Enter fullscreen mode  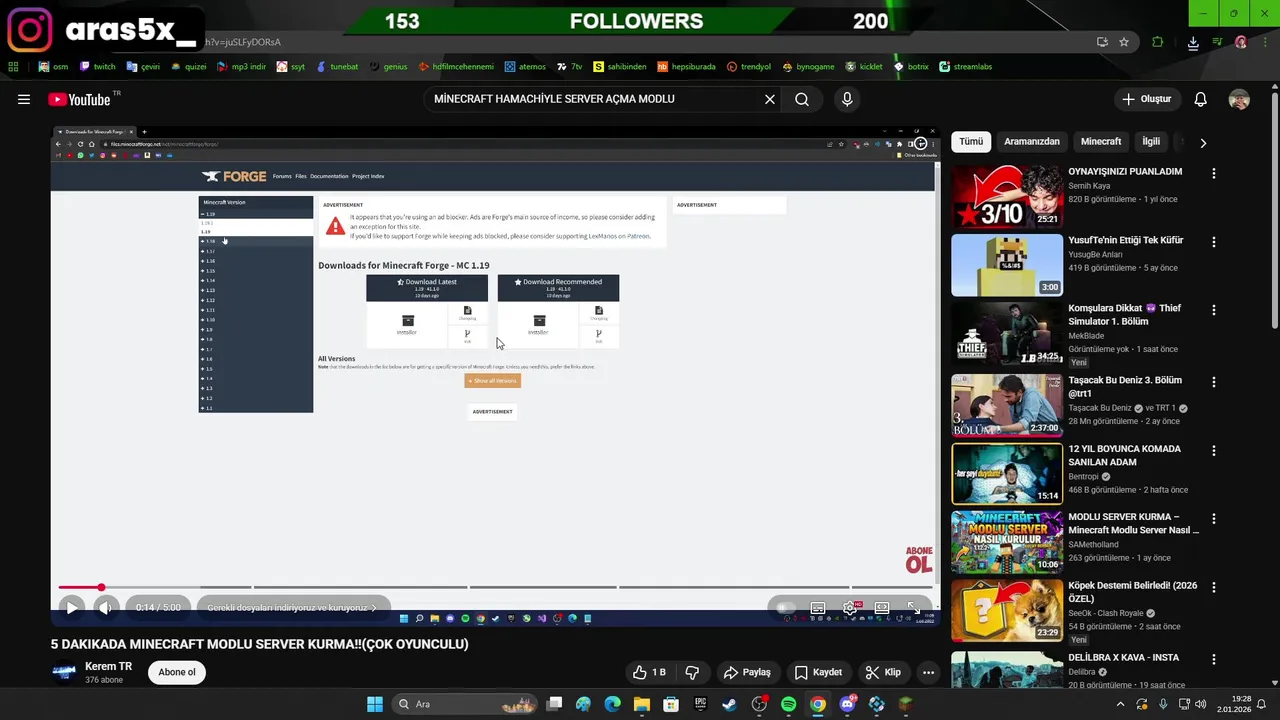(913, 607)
